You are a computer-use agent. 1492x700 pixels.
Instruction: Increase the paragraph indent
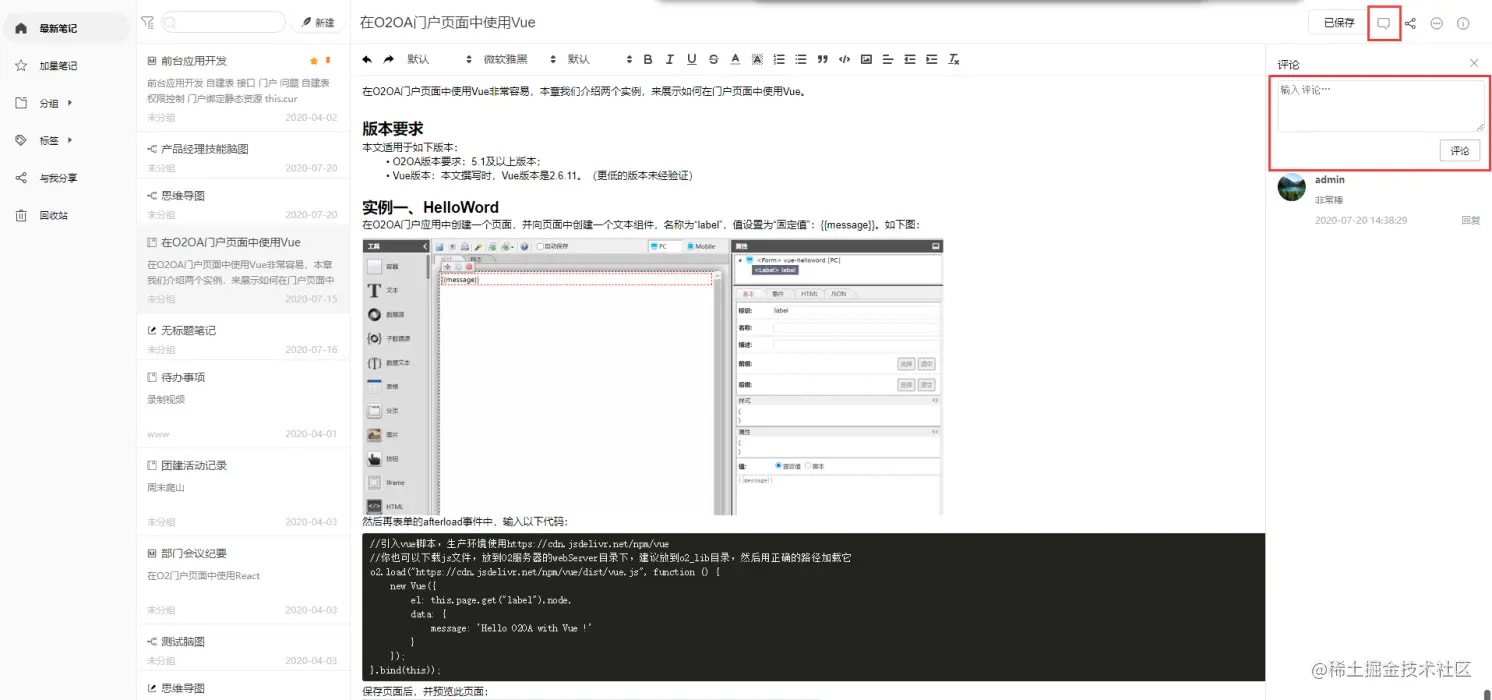pos(932,59)
